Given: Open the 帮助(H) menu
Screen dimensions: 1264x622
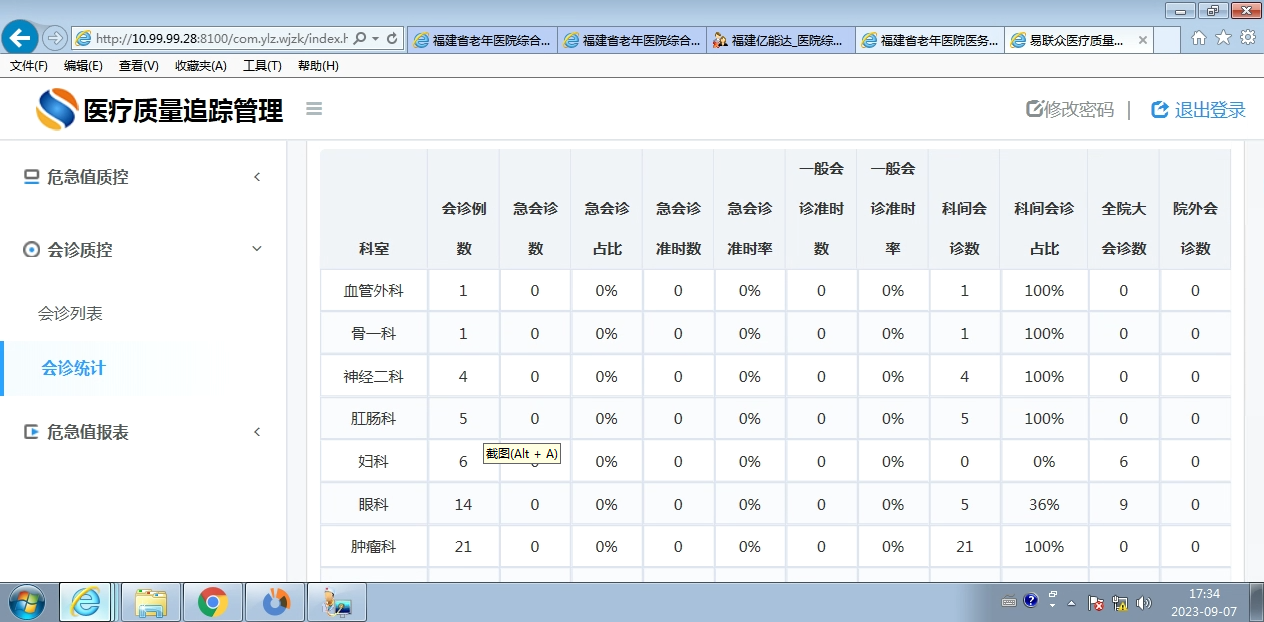Looking at the screenshot, I should click(318, 66).
